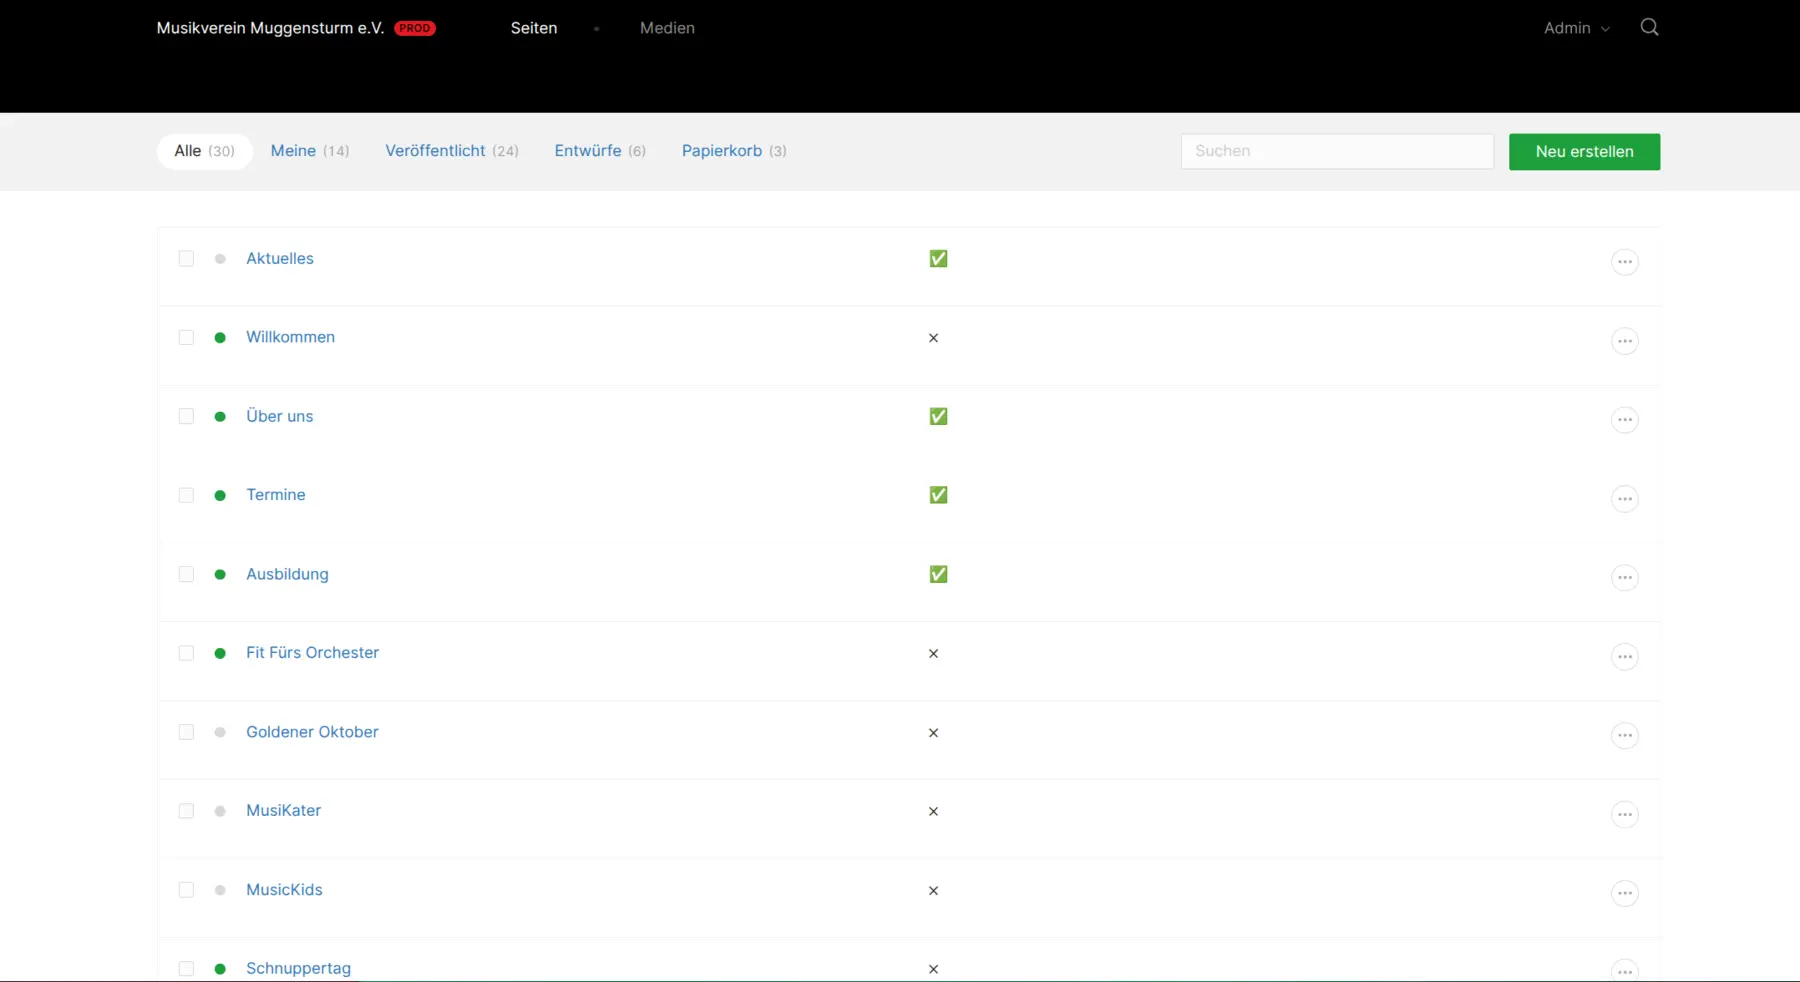Open the three-dot menu for Goldener Oktober
This screenshot has width=1800, height=982.
click(1625, 735)
